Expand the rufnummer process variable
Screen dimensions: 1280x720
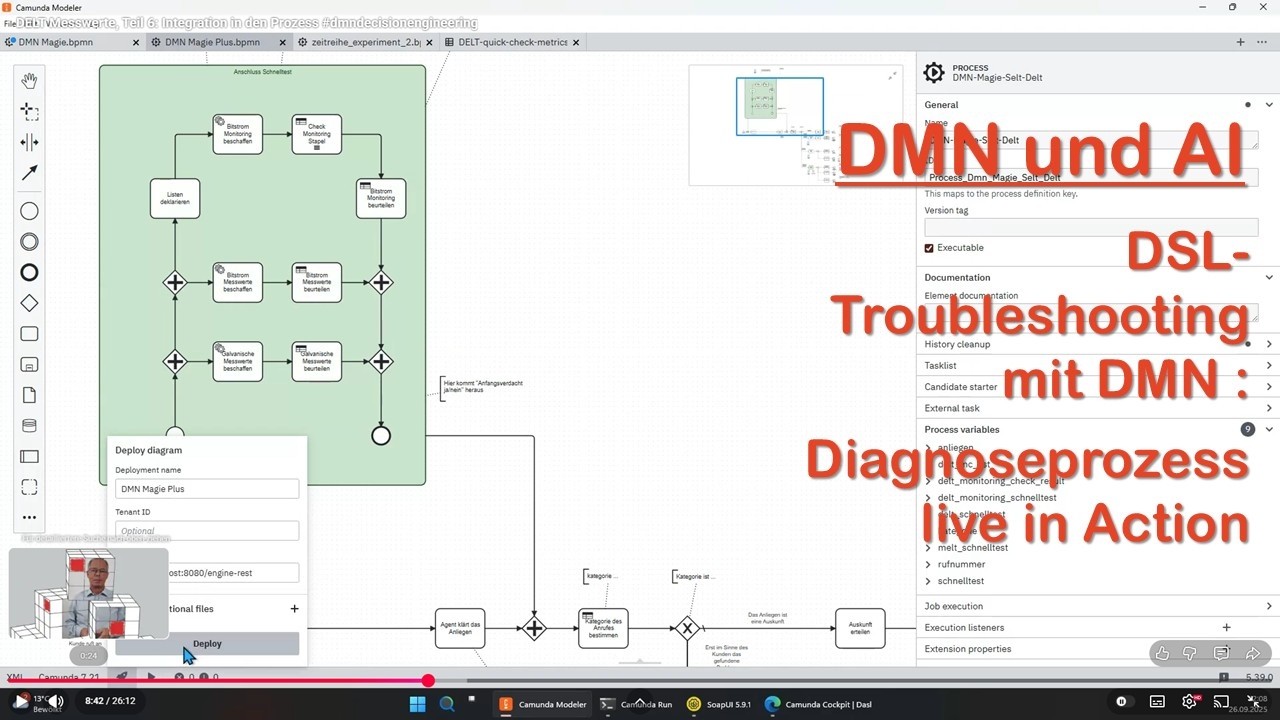[929, 564]
